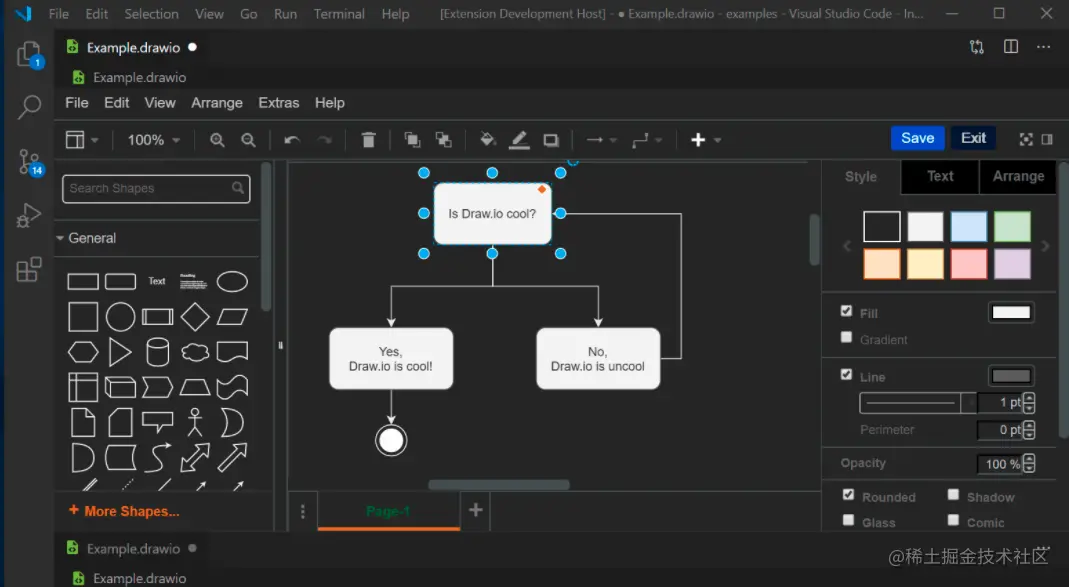Toggle the Fill checkbox

coord(846,311)
